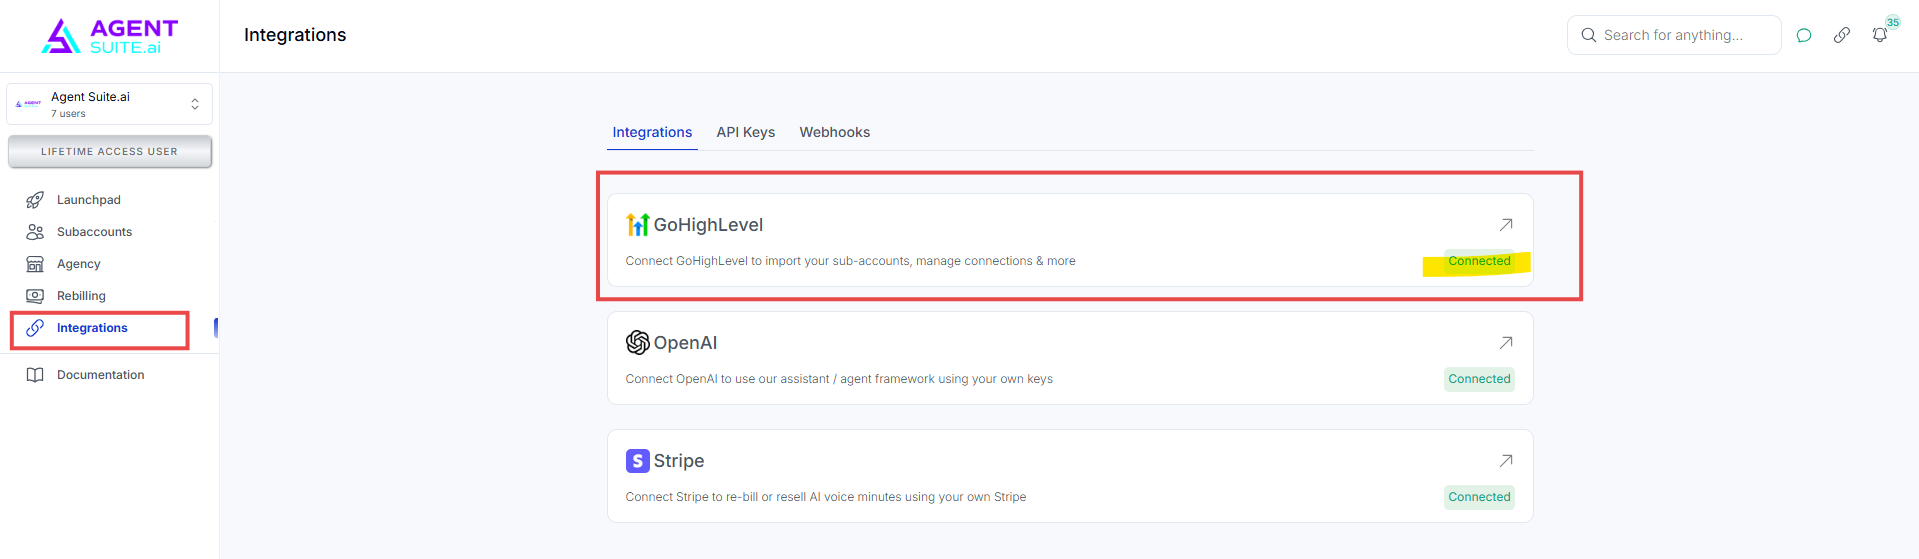Click the Rebilling money icon
Image resolution: width=1919 pixels, height=559 pixels.
pos(35,296)
